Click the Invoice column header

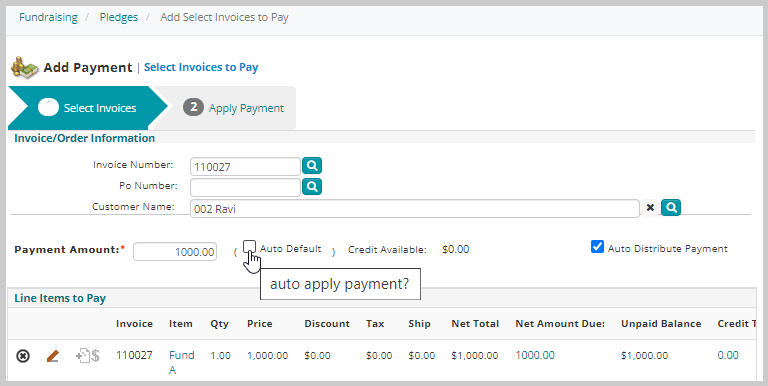point(134,324)
